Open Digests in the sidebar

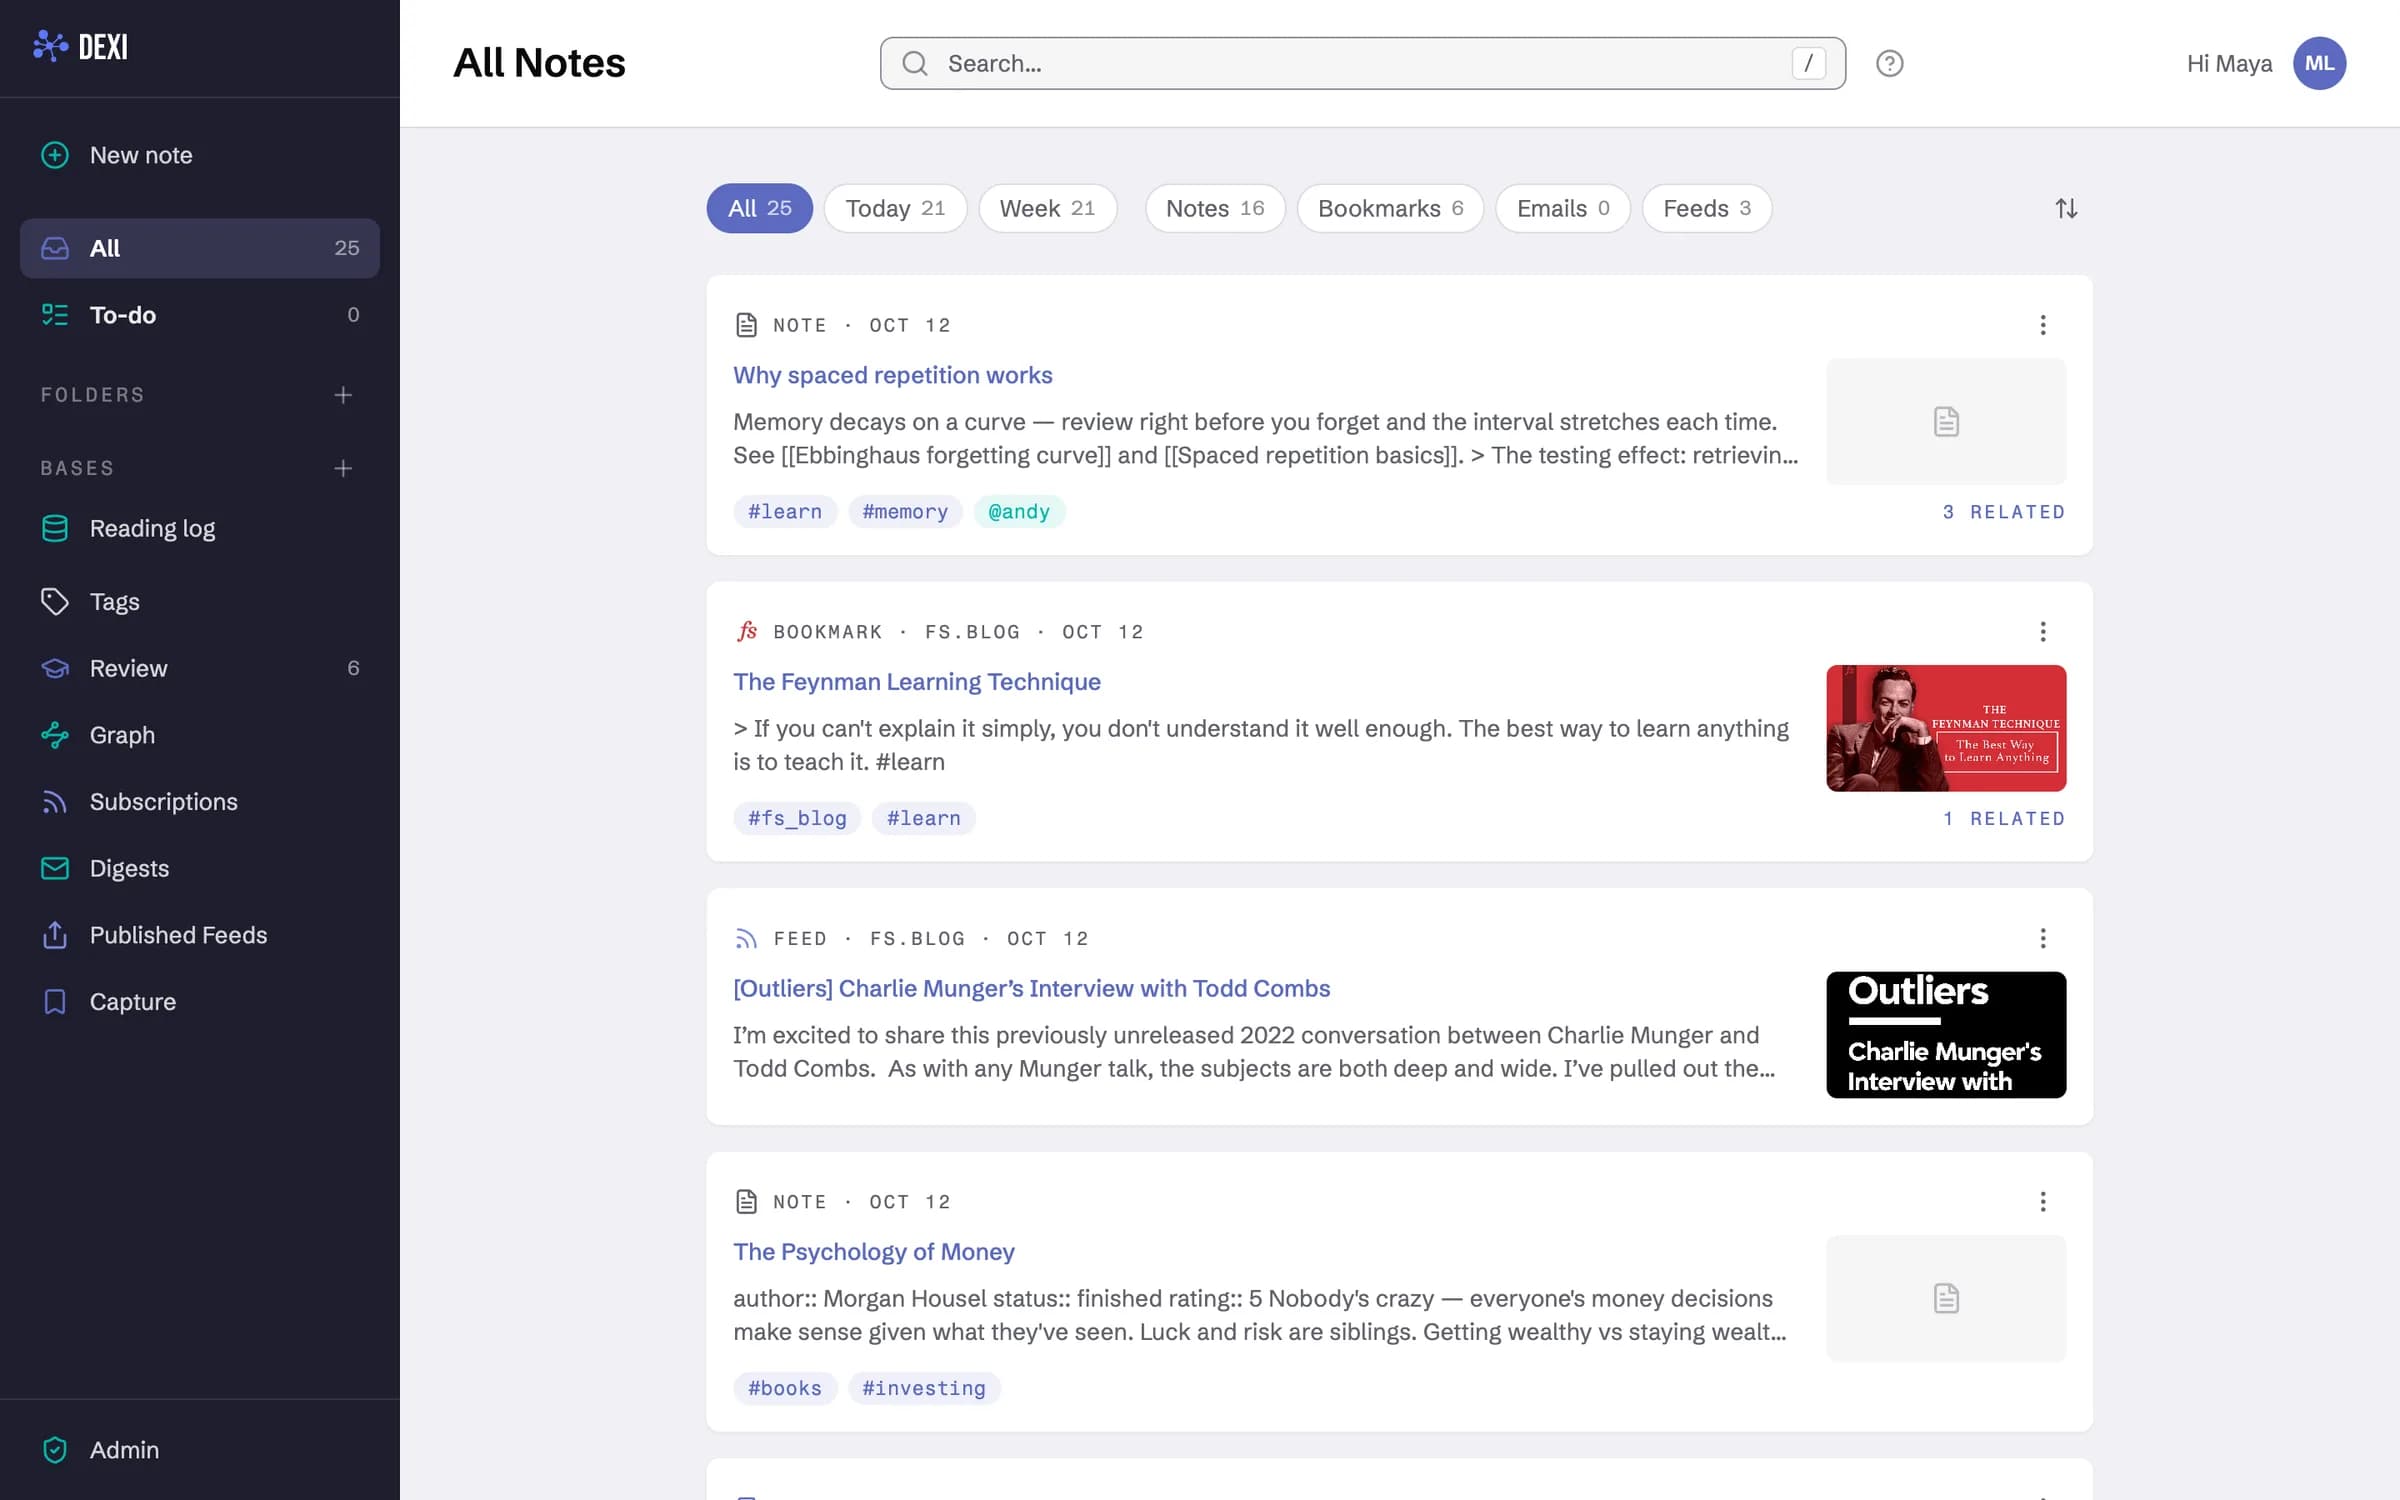[x=200, y=868]
